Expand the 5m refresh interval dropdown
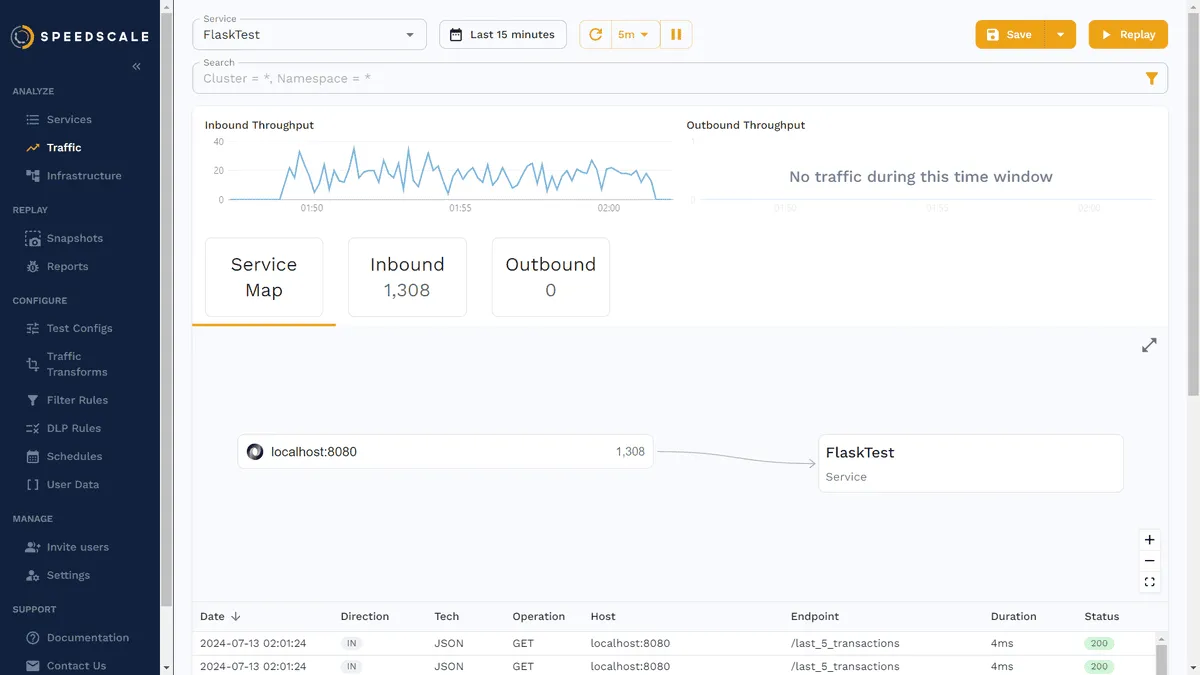 coord(633,35)
